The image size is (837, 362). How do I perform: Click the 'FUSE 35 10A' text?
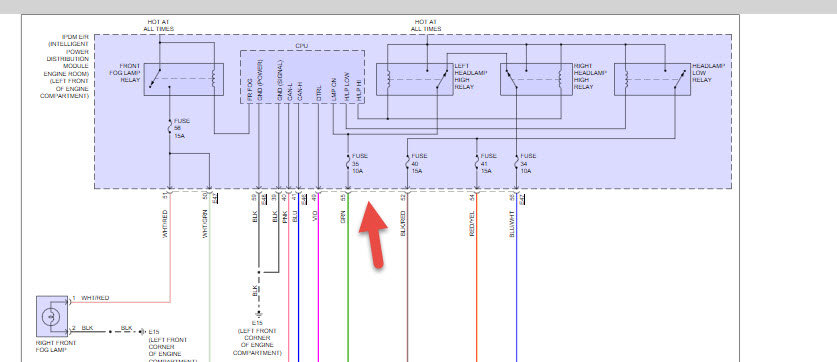[360, 163]
